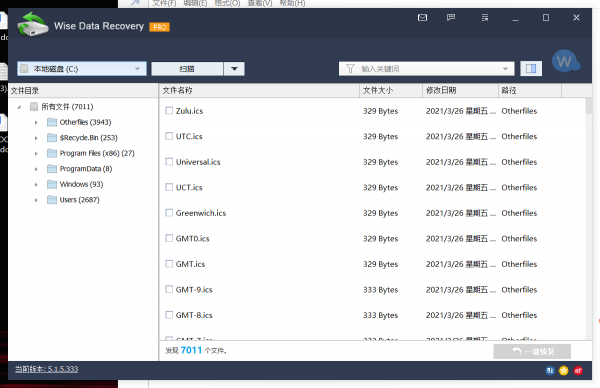Click the 7011 found files count

(191, 350)
